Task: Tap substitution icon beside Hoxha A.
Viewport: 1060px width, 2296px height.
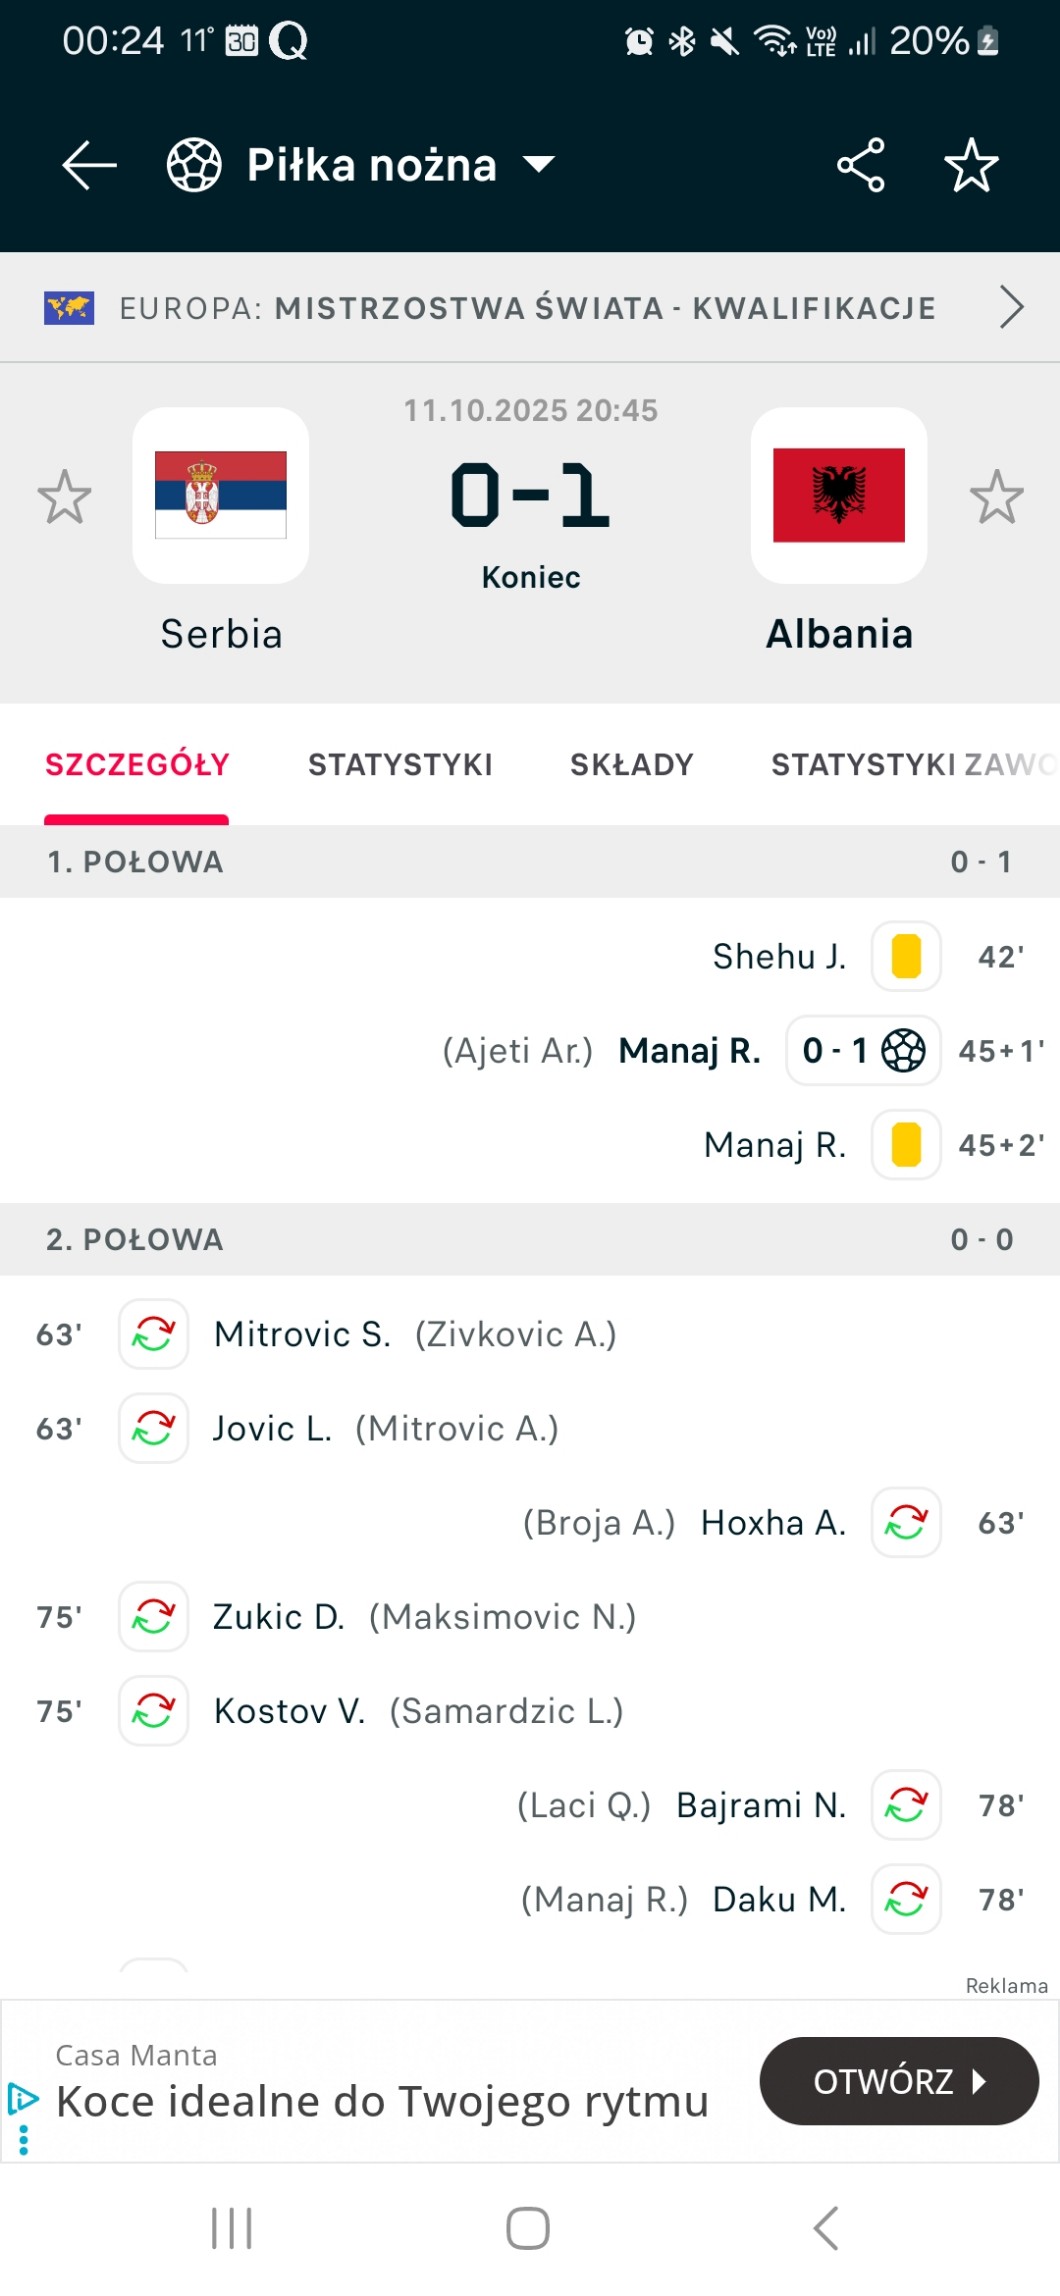Action: pos(906,1523)
